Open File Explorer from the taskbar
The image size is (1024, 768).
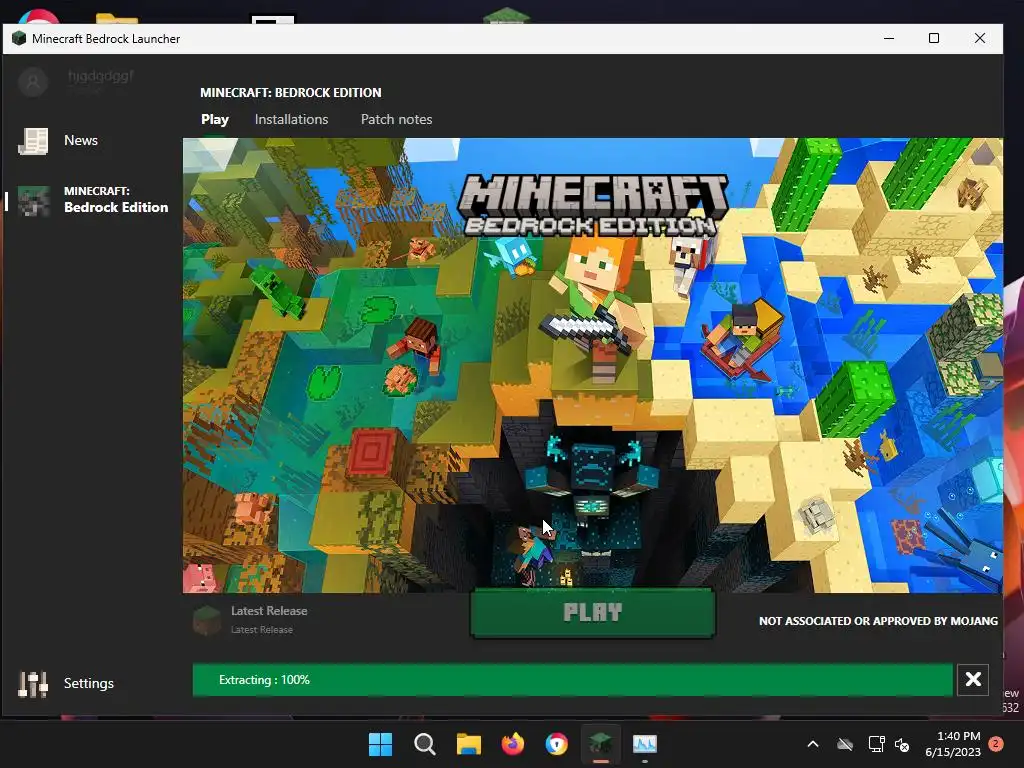click(468, 744)
